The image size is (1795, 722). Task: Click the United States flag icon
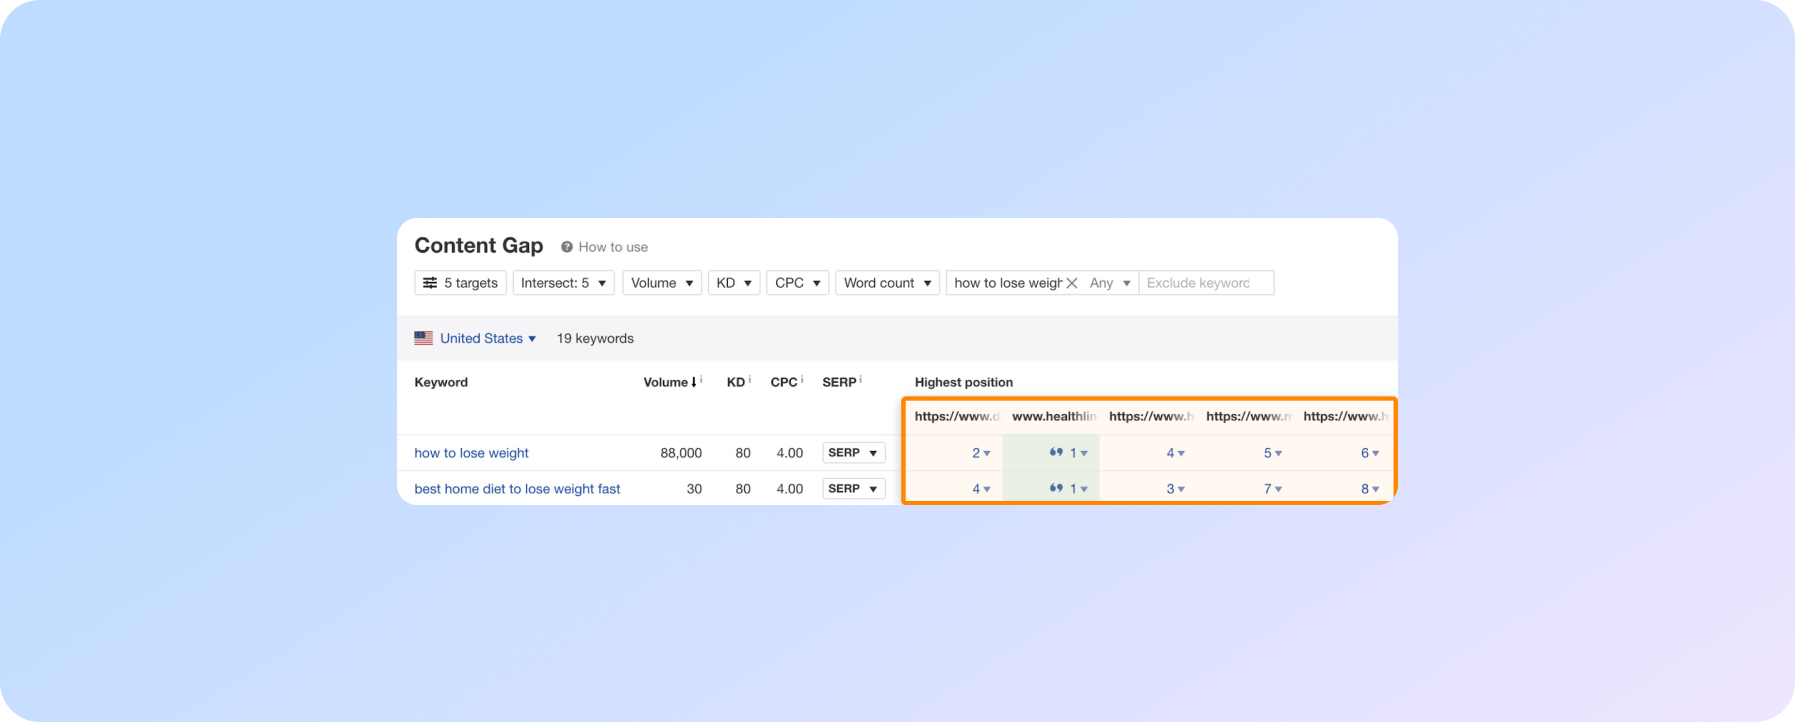point(424,338)
